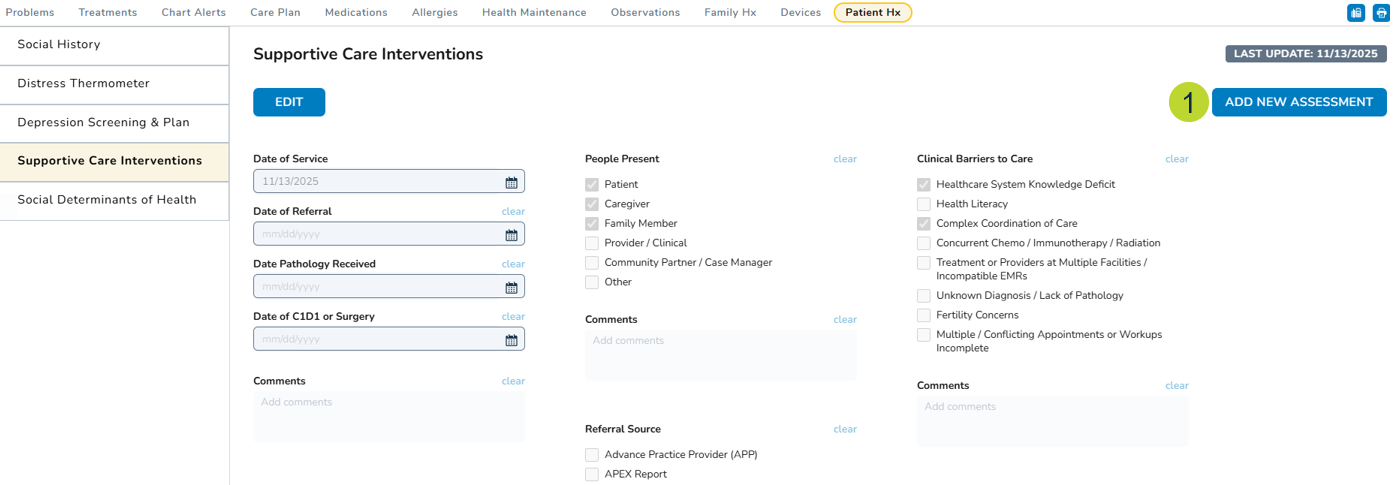Open calendar picker for Date Pathology Received
The width and height of the screenshot is (1397, 485).
[511, 287]
